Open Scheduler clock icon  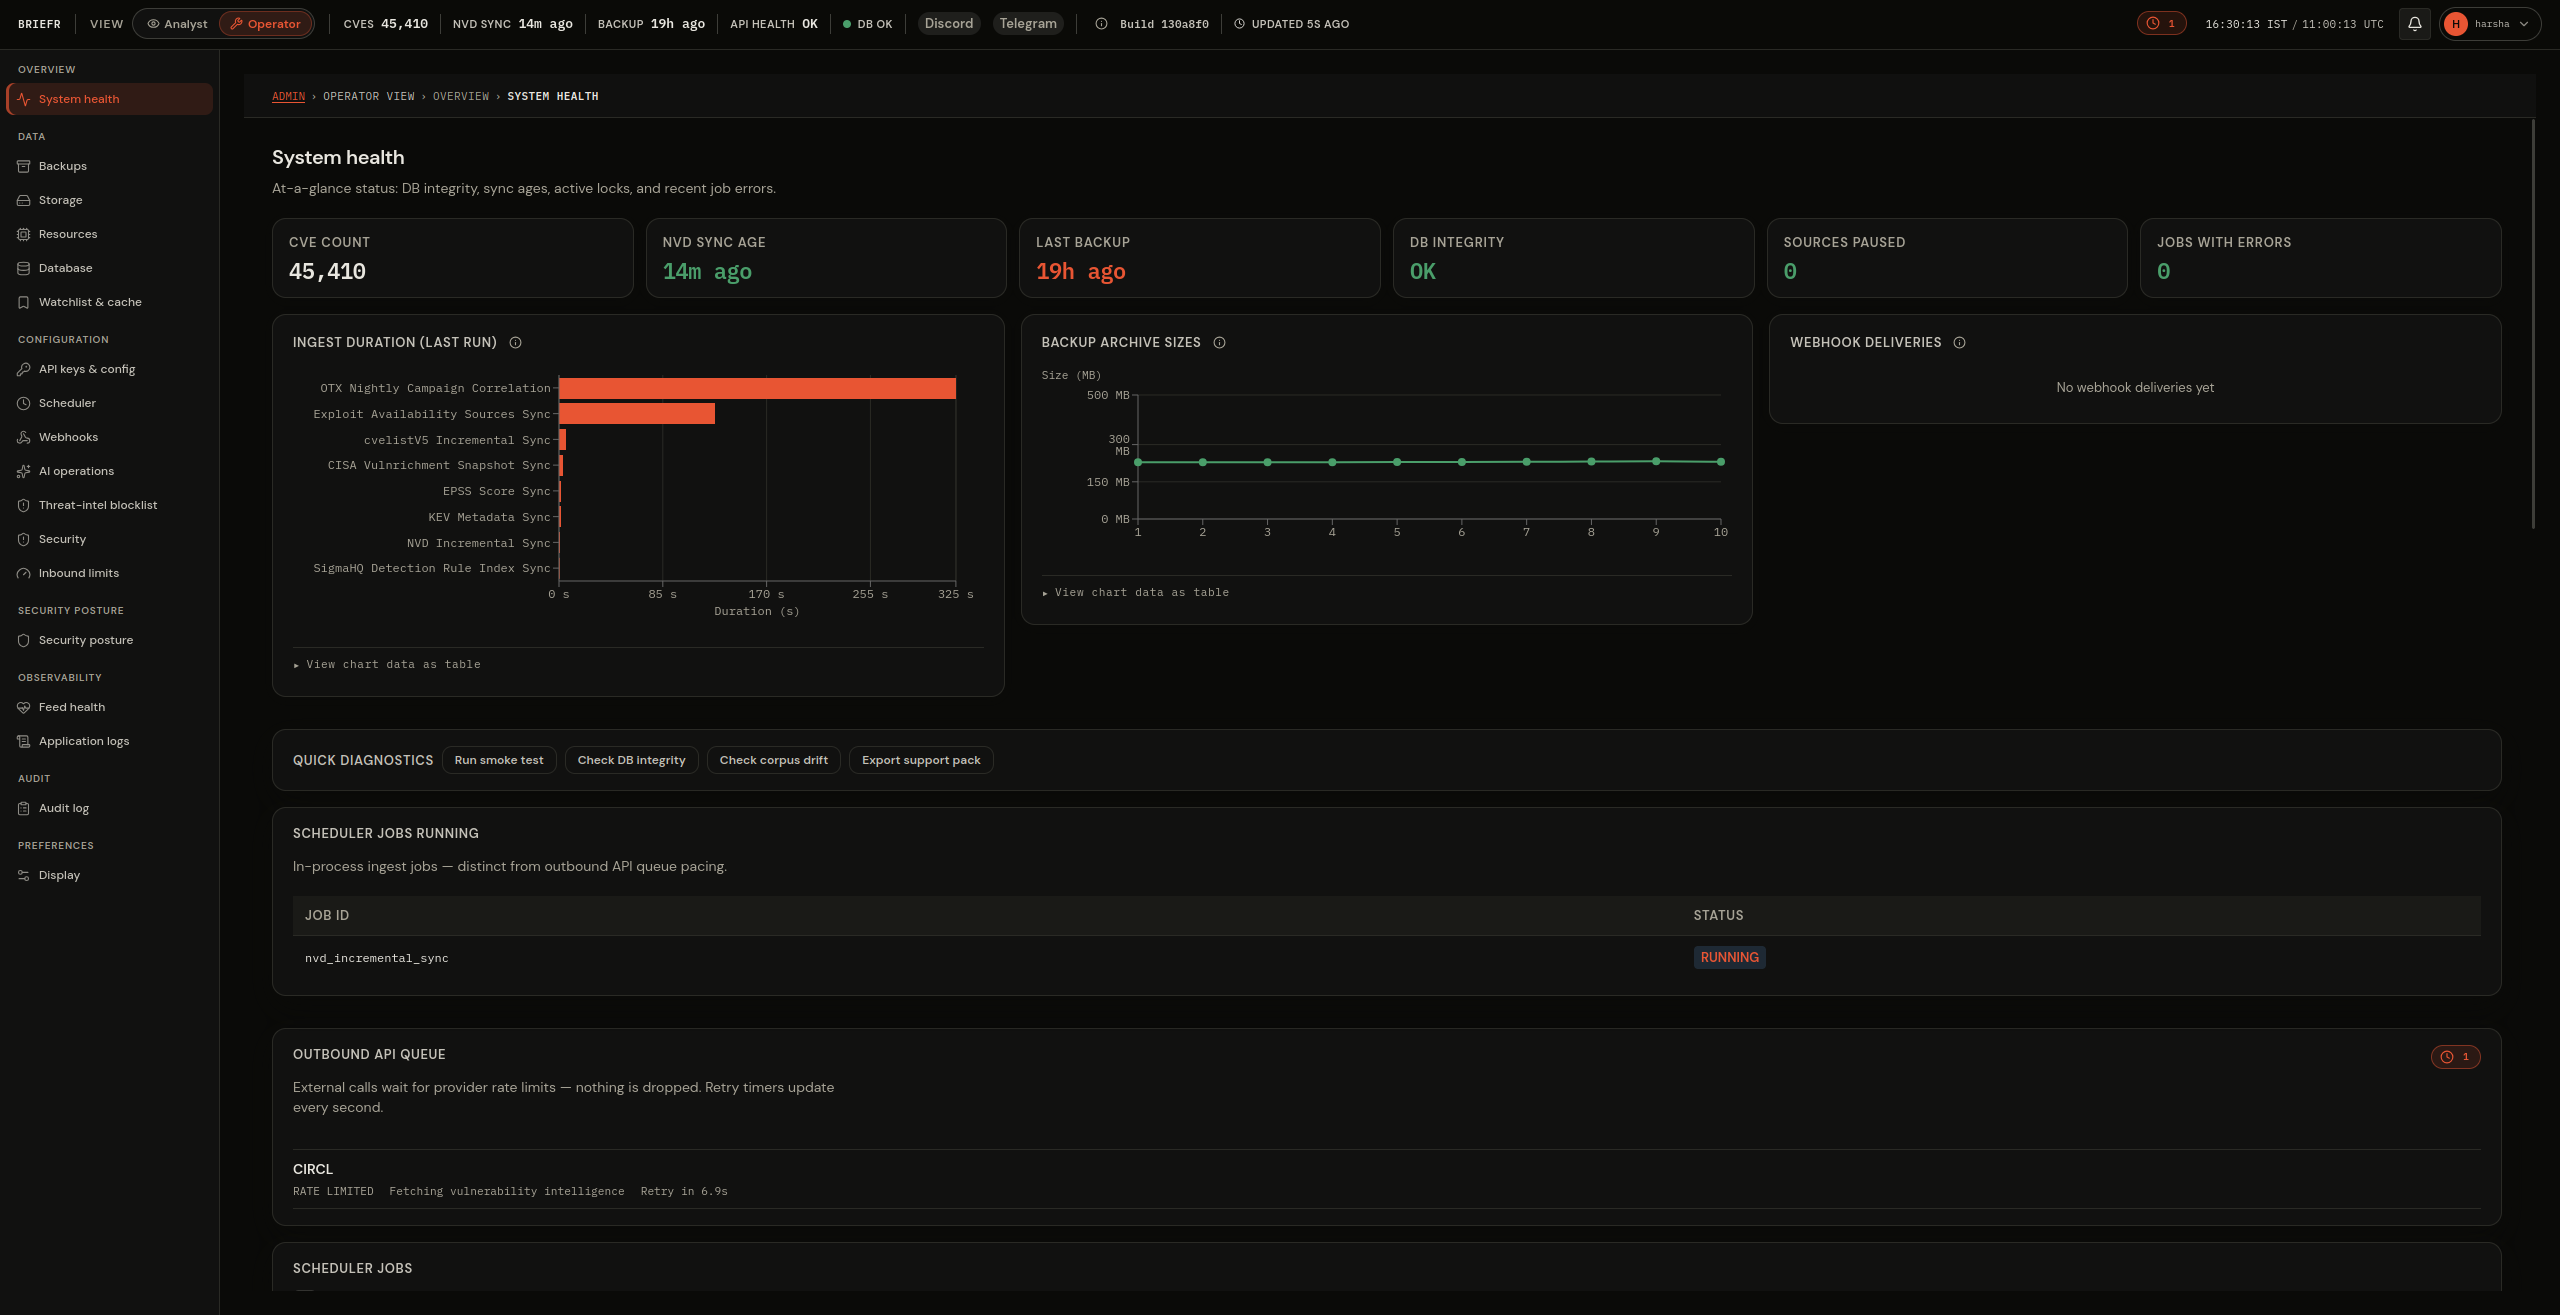pyautogui.click(x=24, y=403)
